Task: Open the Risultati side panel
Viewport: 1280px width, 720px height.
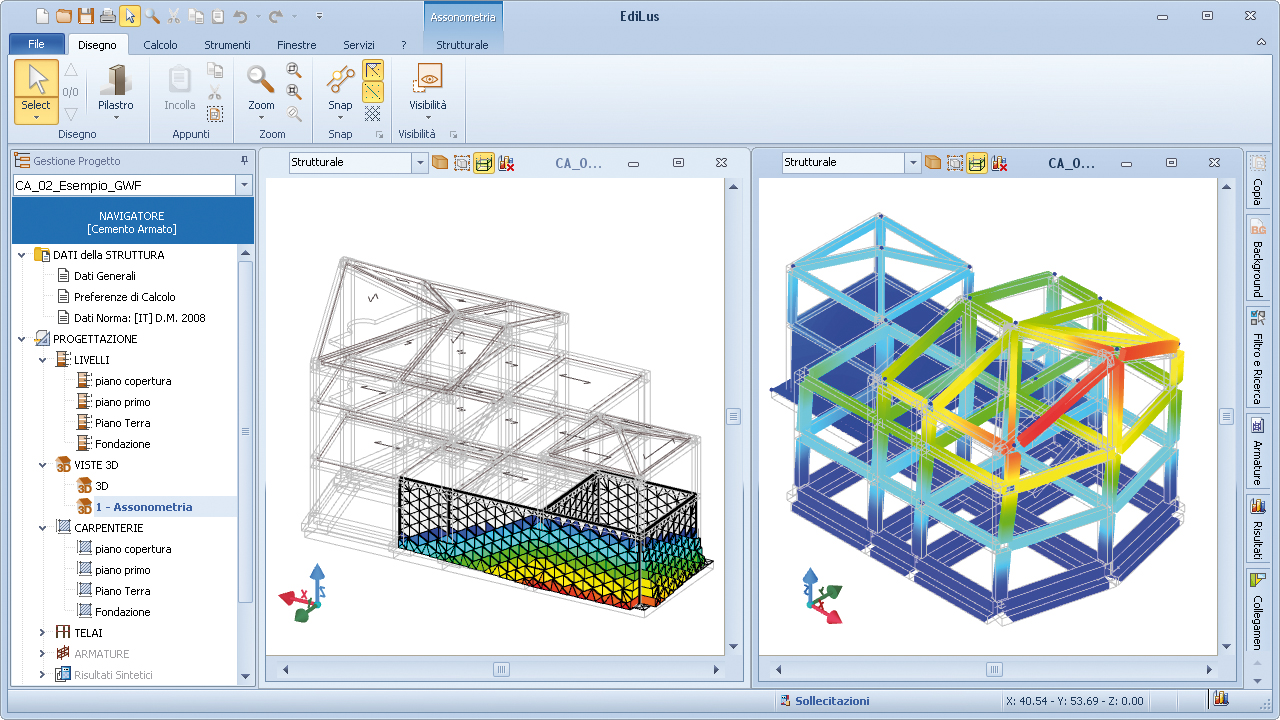Action: (x=1257, y=529)
